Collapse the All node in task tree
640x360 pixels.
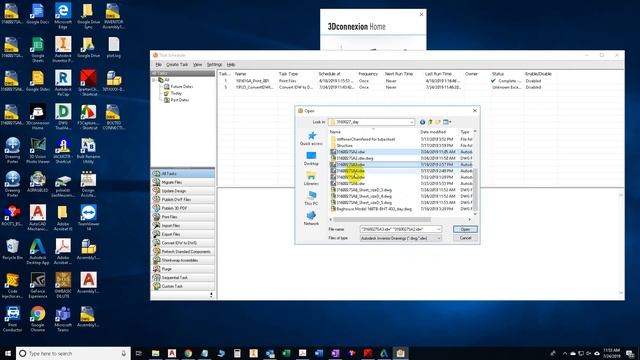point(155,80)
